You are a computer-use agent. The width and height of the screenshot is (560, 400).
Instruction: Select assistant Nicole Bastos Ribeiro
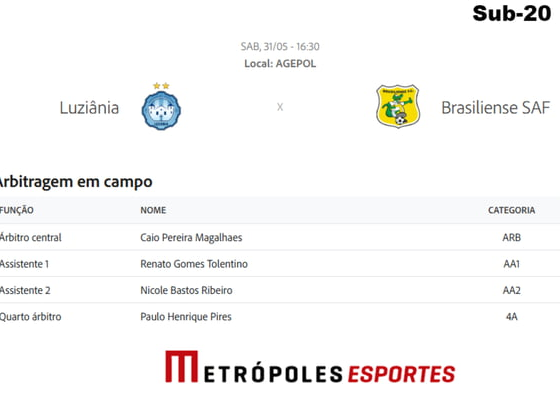(186, 290)
